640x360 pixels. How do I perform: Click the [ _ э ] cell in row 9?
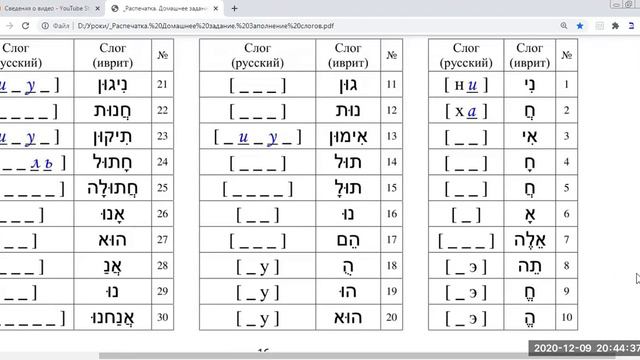tap(466, 291)
